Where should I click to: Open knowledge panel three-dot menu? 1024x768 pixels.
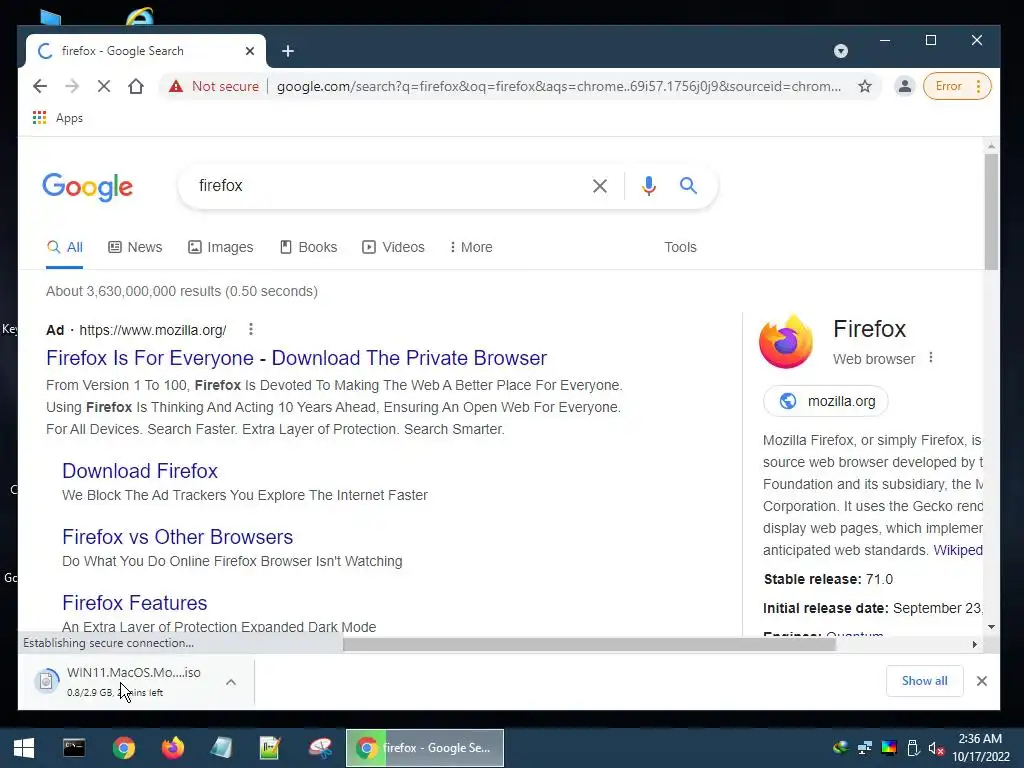pyautogui.click(x=931, y=358)
